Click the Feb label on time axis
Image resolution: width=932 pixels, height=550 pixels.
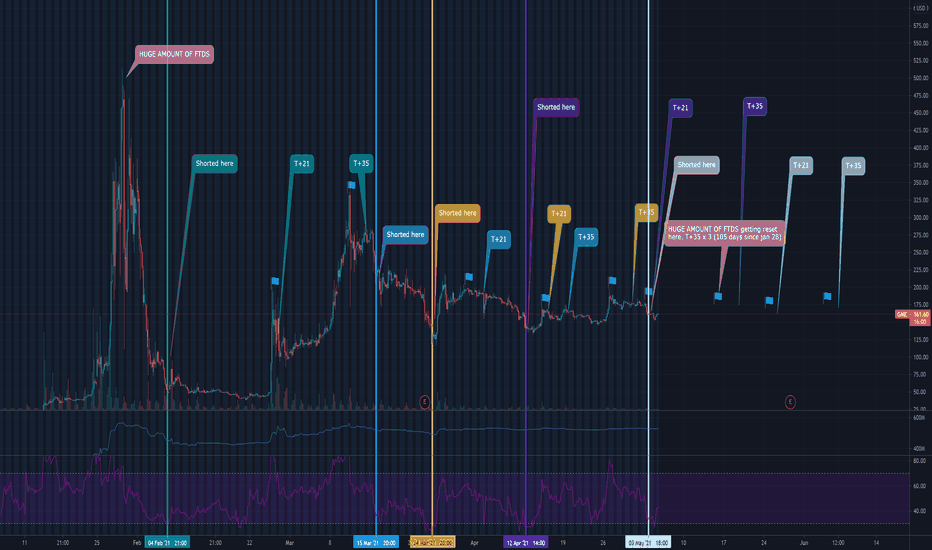137,542
